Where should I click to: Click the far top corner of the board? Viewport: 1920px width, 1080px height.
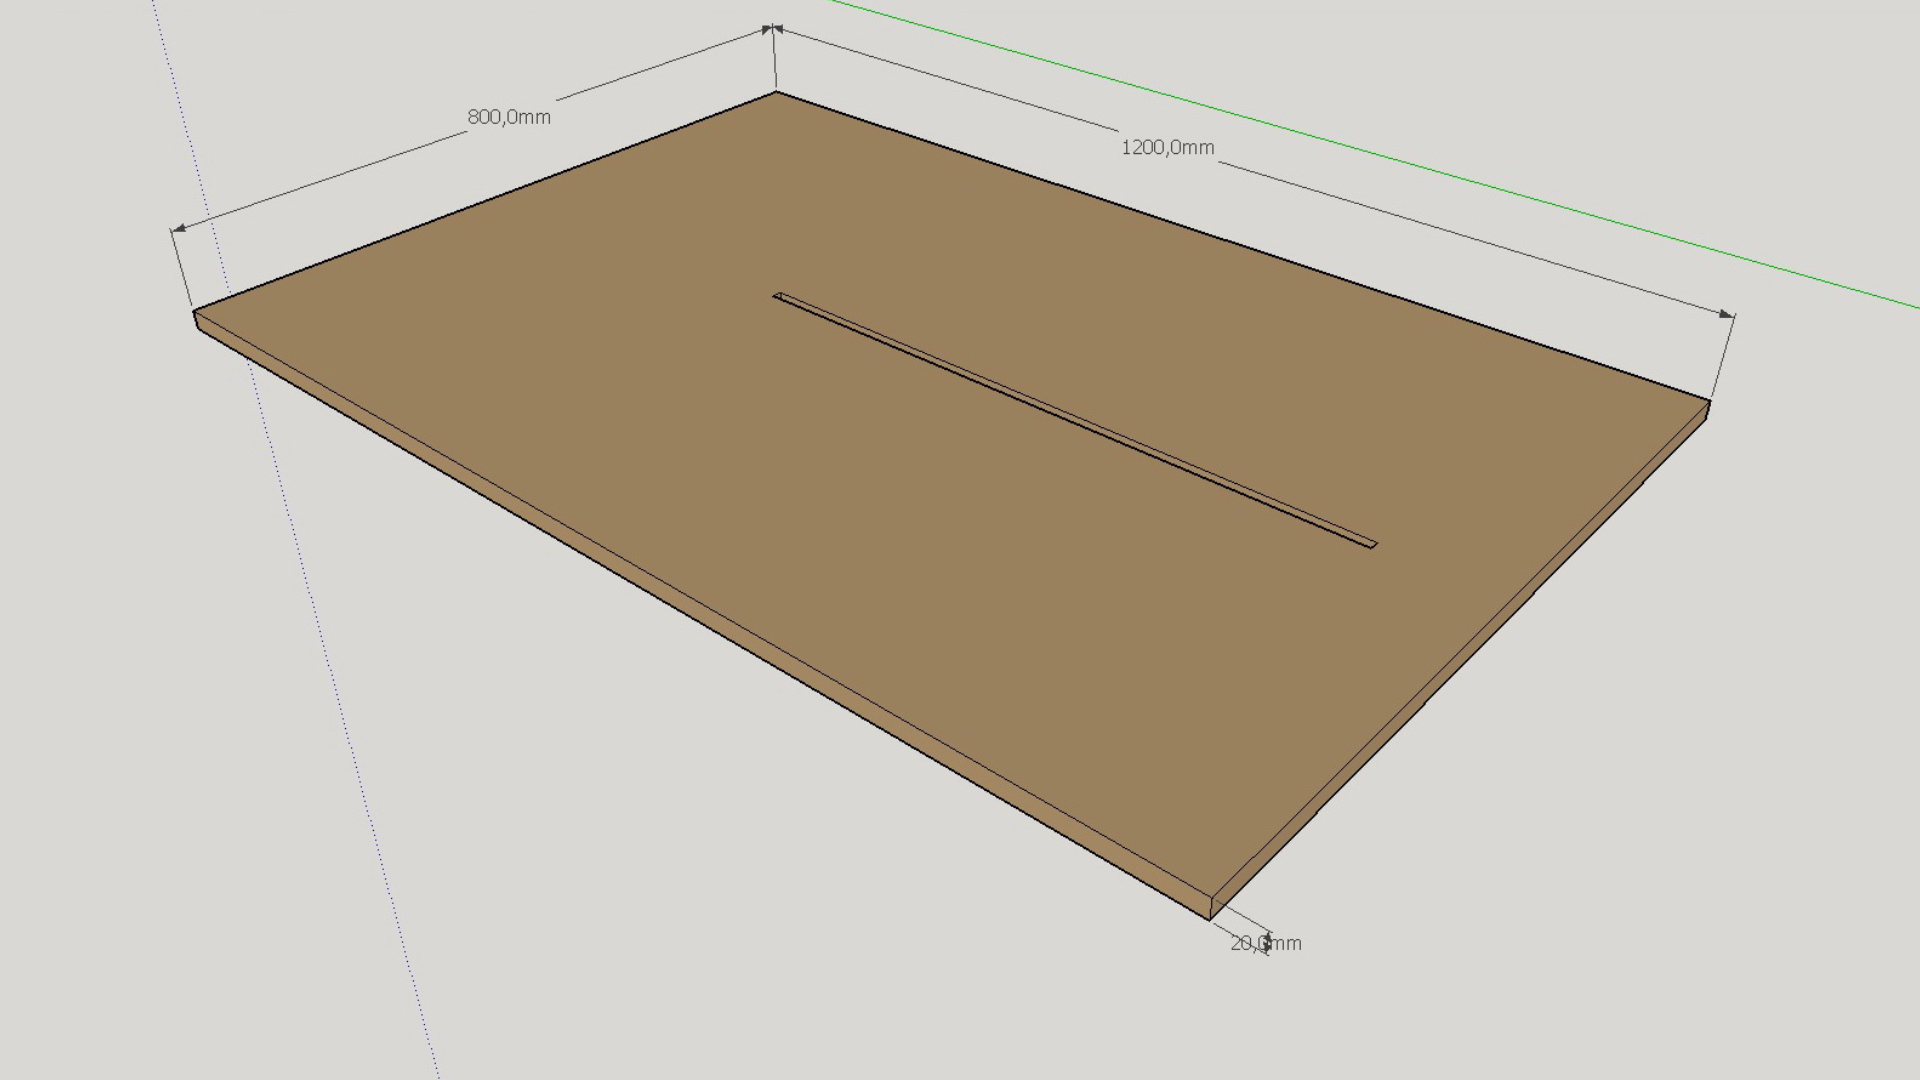[776, 92]
